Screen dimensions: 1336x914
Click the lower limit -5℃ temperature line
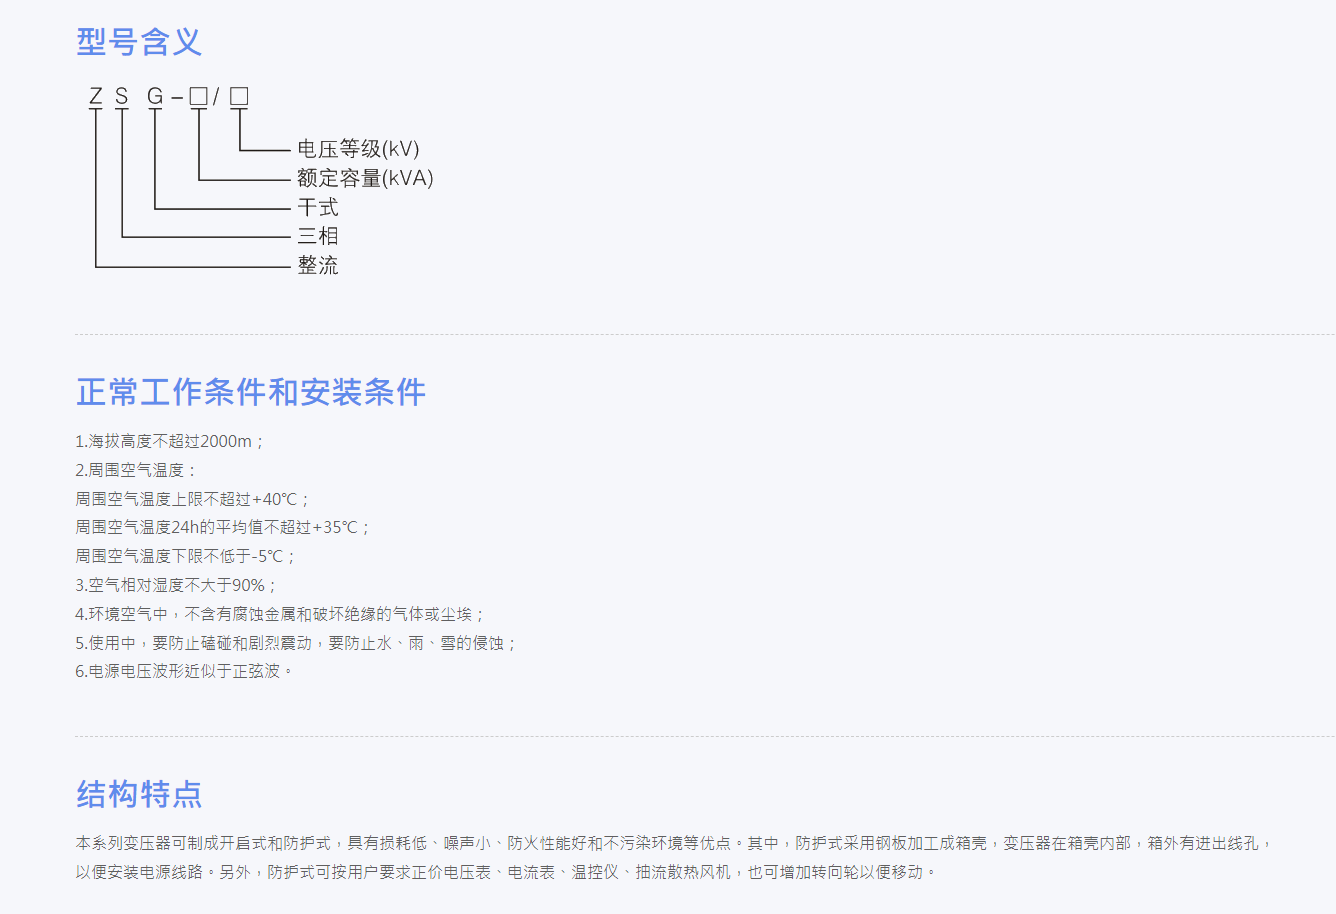click(185, 556)
